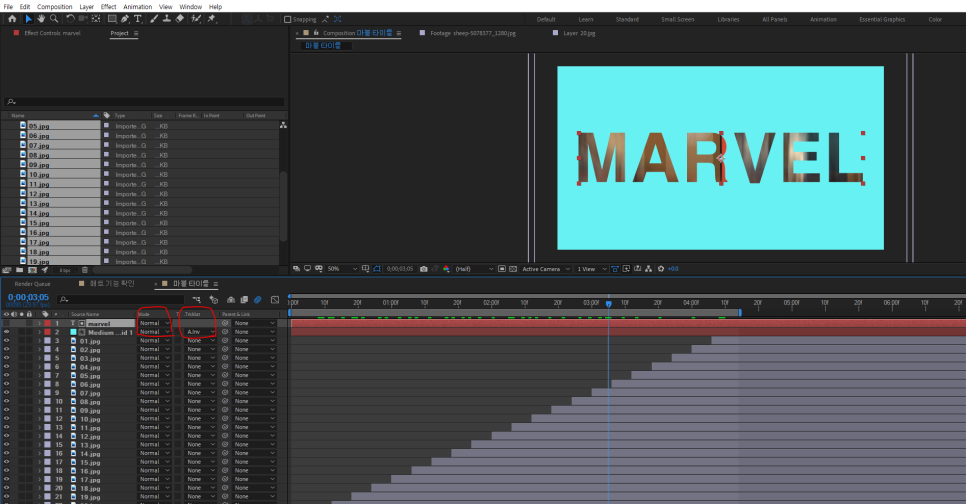Select the Selection (arrow) tool

click(28, 19)
